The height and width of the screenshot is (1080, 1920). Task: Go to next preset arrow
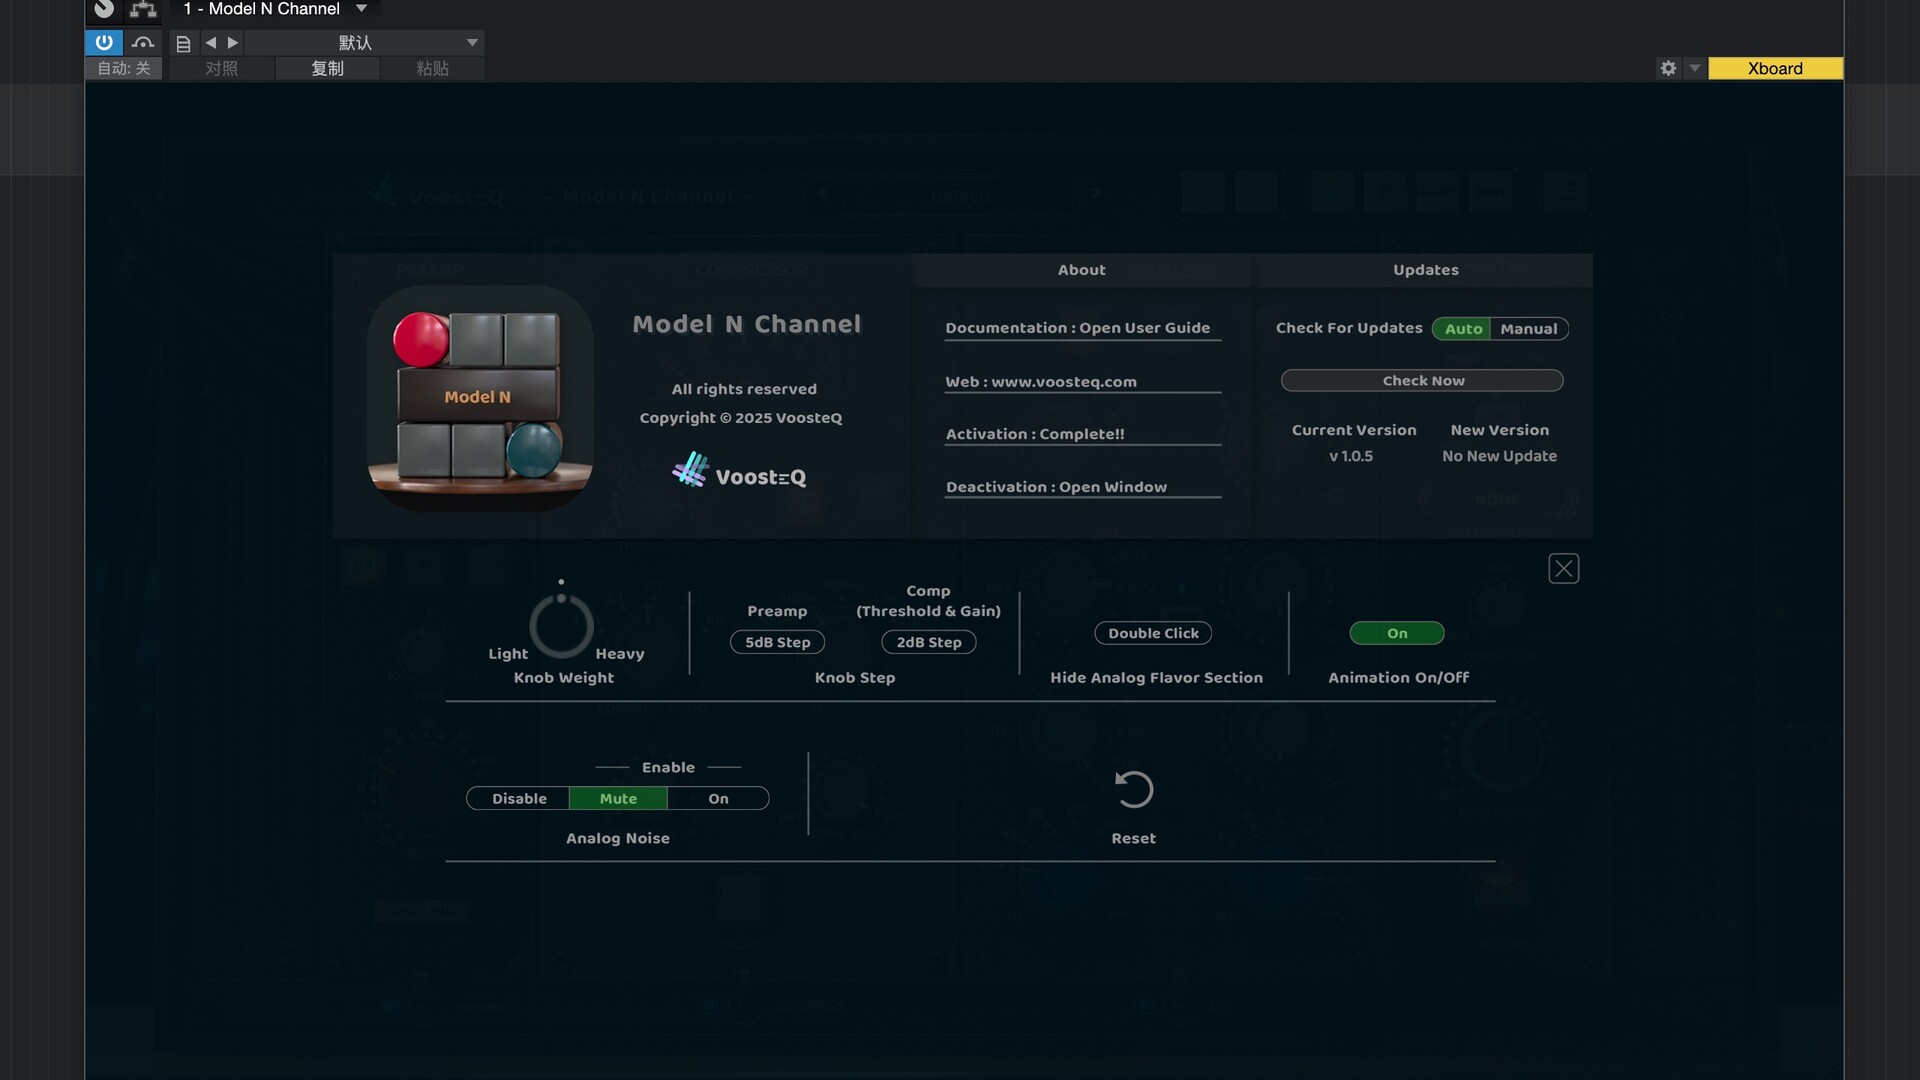233,43
